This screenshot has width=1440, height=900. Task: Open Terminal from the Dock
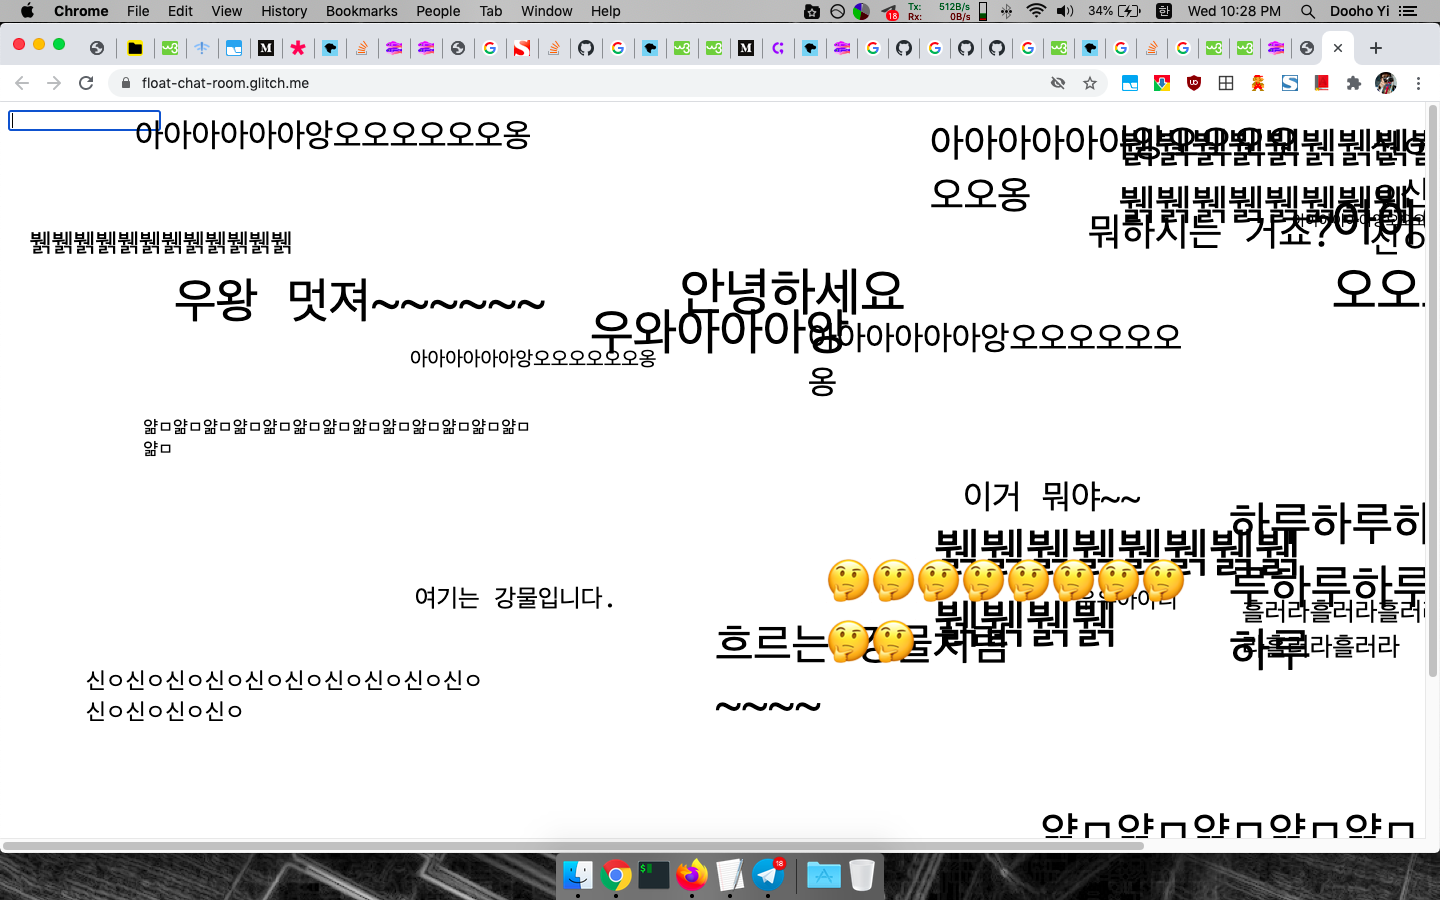tap(653, 875)
